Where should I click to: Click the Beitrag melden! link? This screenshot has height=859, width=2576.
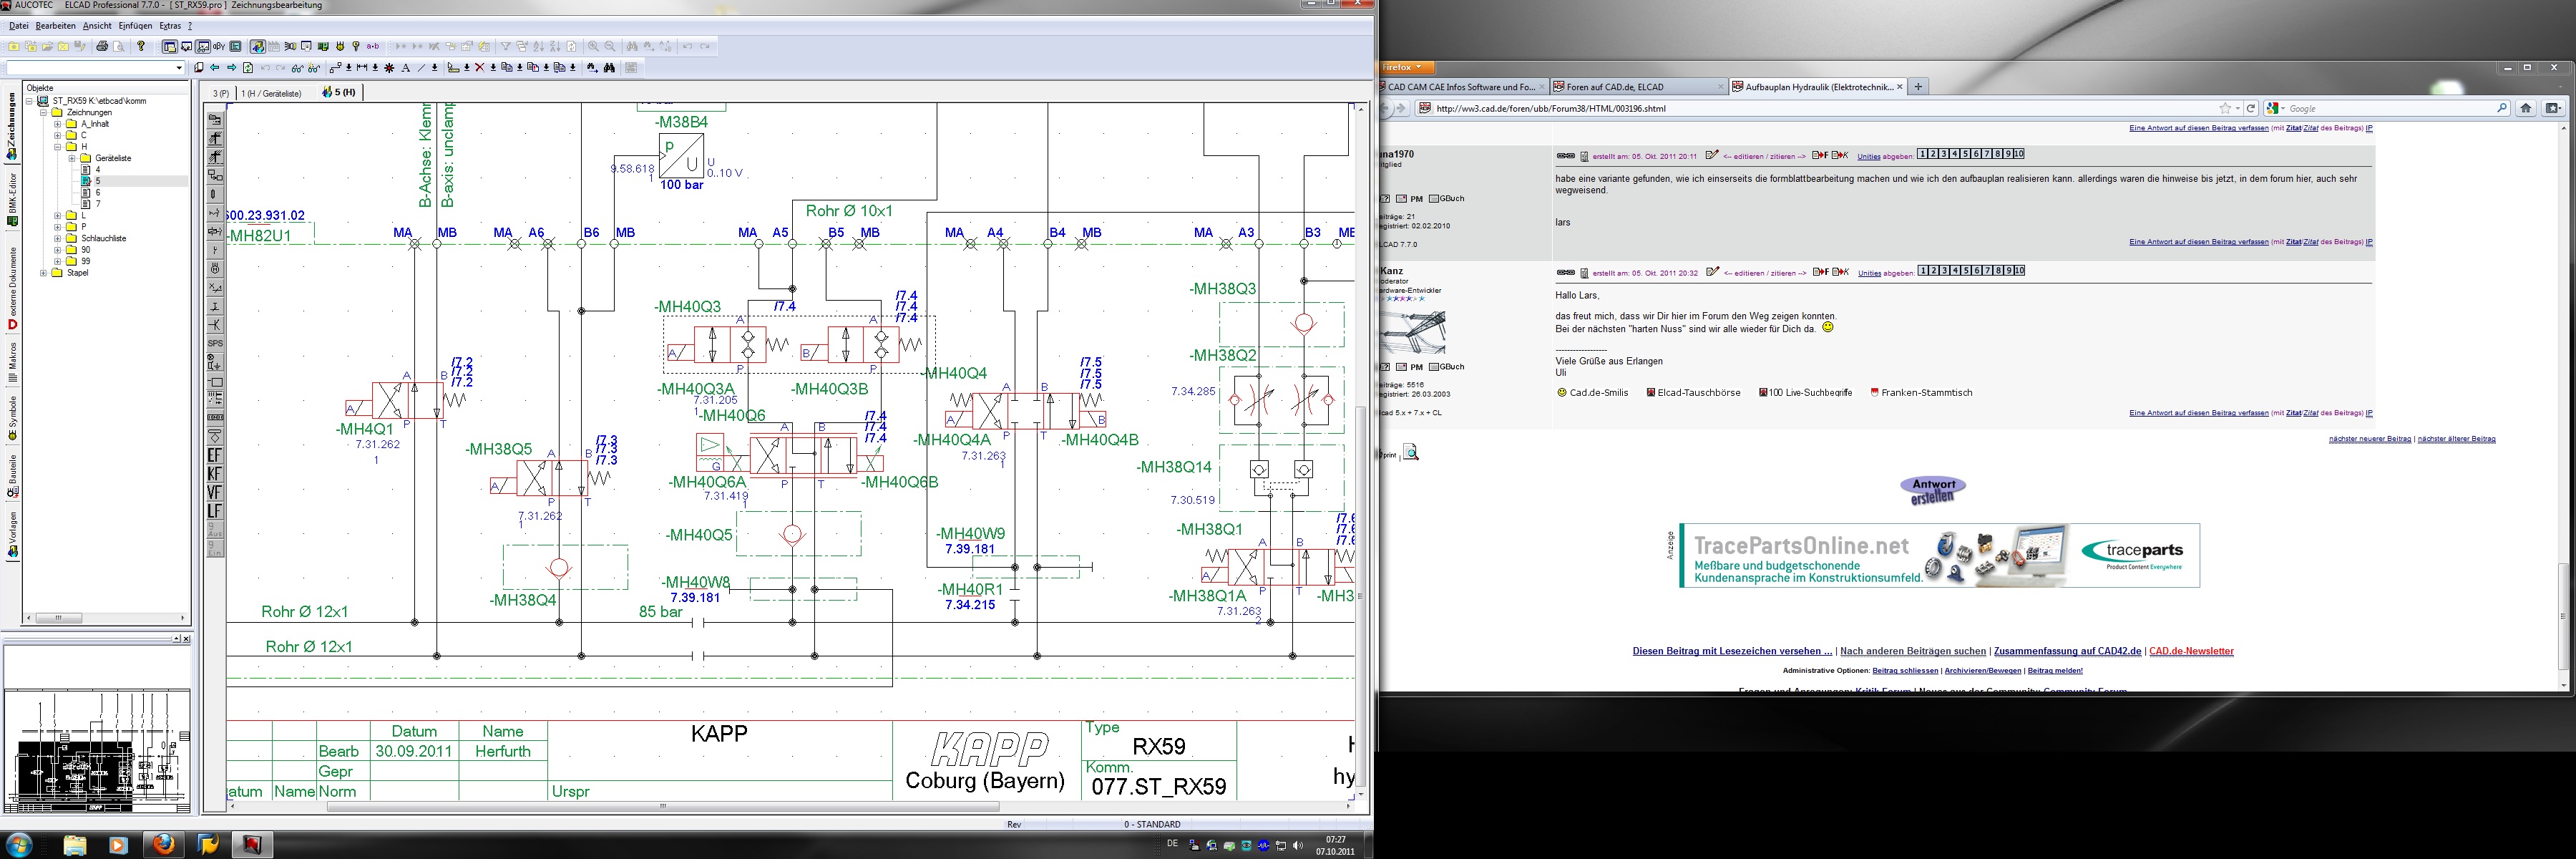coord(2055,671)
